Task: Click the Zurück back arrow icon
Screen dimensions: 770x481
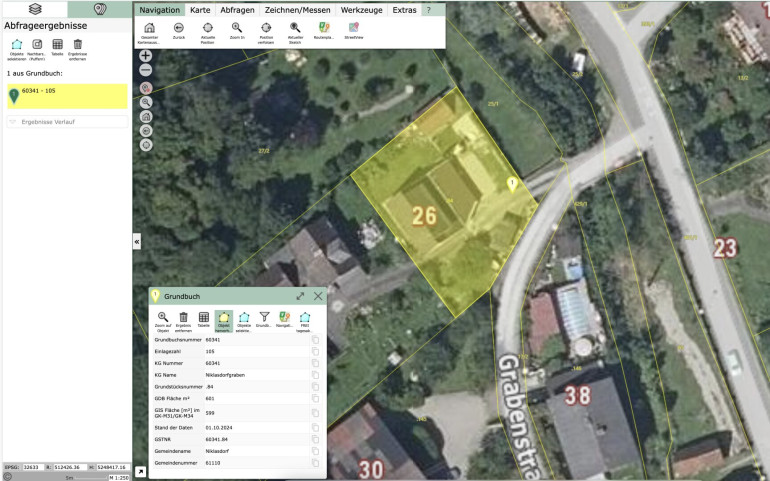Action: [178, 29]
